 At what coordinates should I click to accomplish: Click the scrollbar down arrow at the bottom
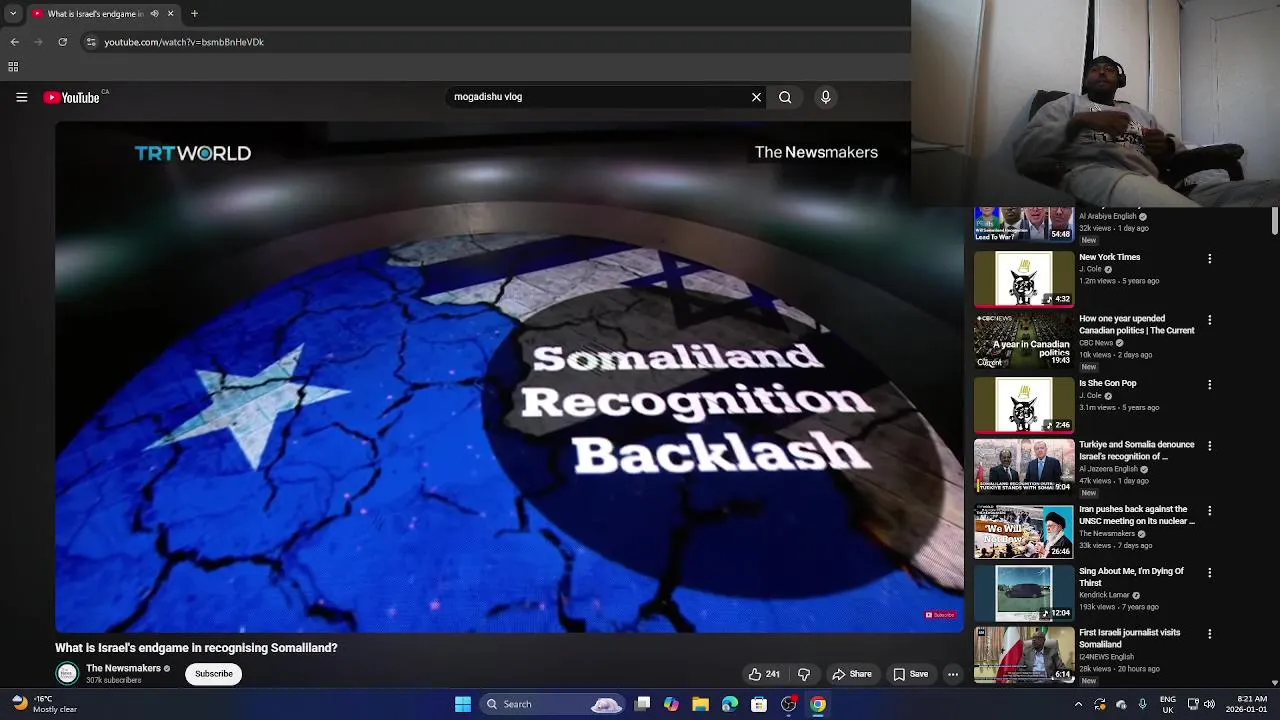(x=1275, y=682)
